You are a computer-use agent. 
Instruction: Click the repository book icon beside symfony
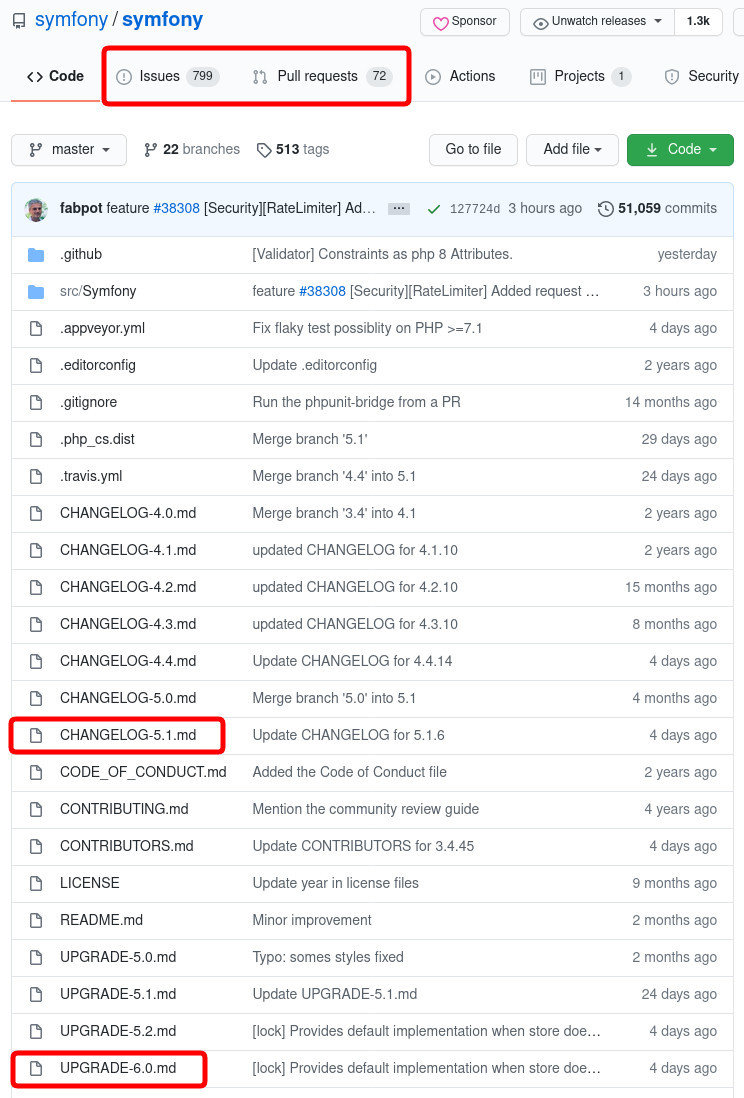pos(19,21)
